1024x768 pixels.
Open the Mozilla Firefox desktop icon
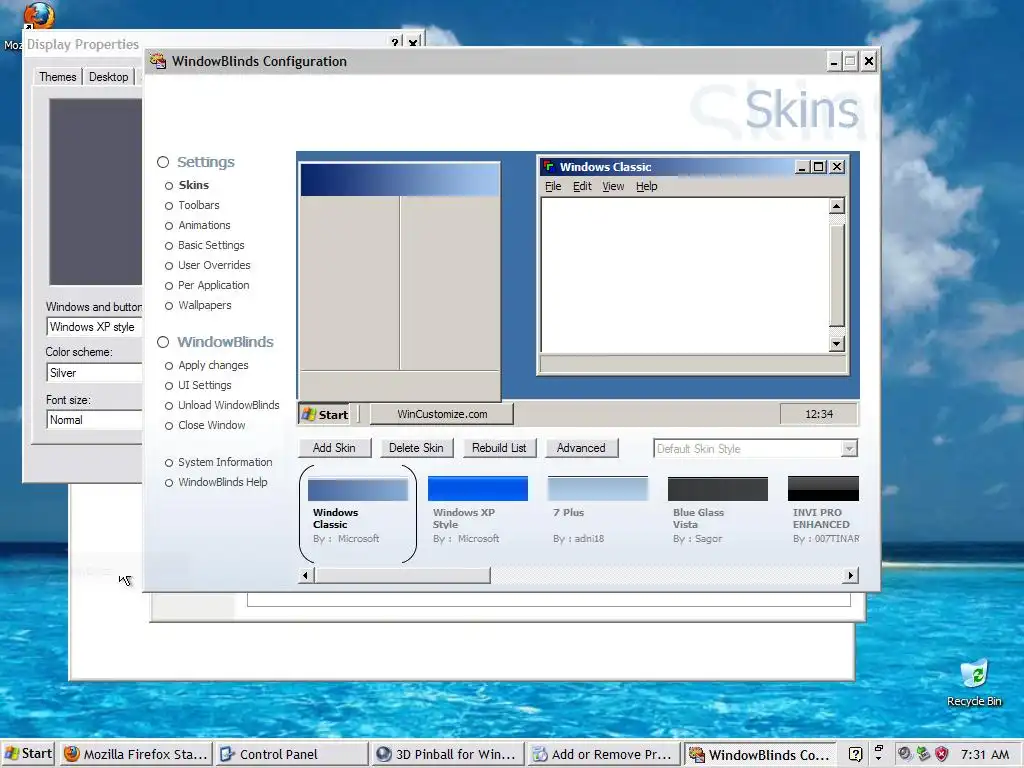(38, 16)
